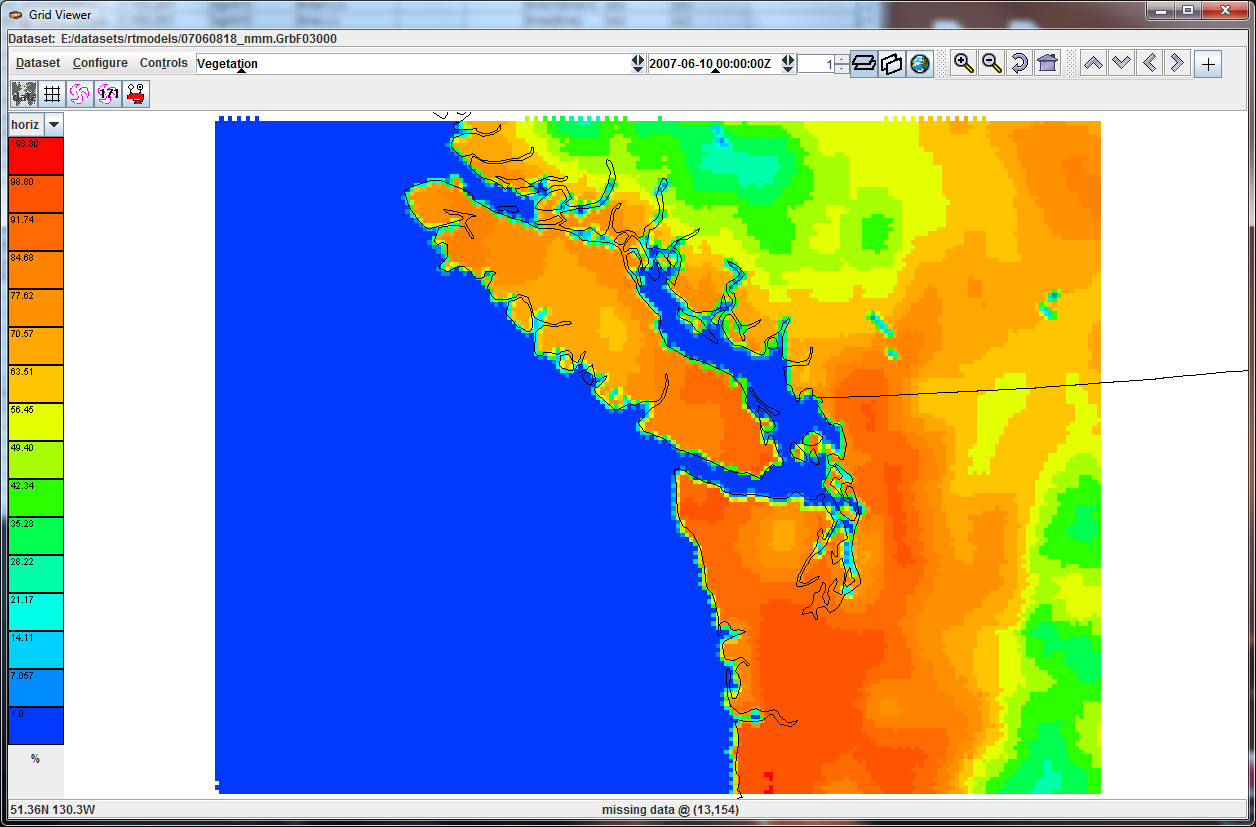This screenshot has width=1256, height=827.
Task: Toggle the world map overlay button
Action: (24, 94)
